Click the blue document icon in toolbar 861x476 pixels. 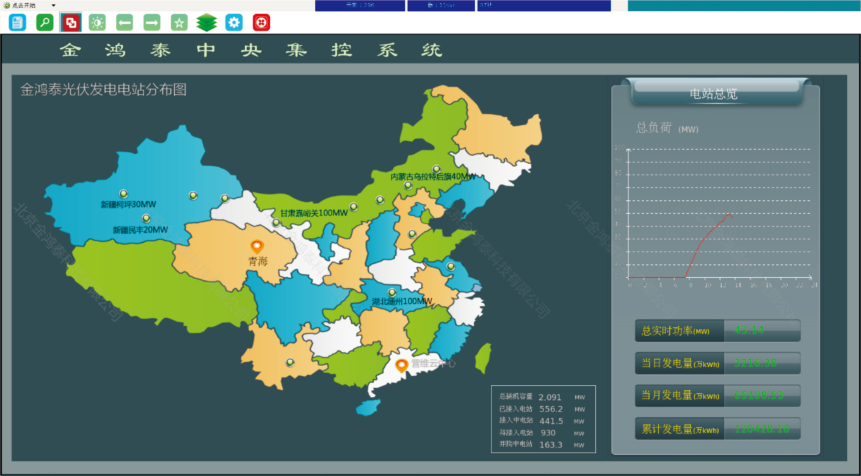17,22
